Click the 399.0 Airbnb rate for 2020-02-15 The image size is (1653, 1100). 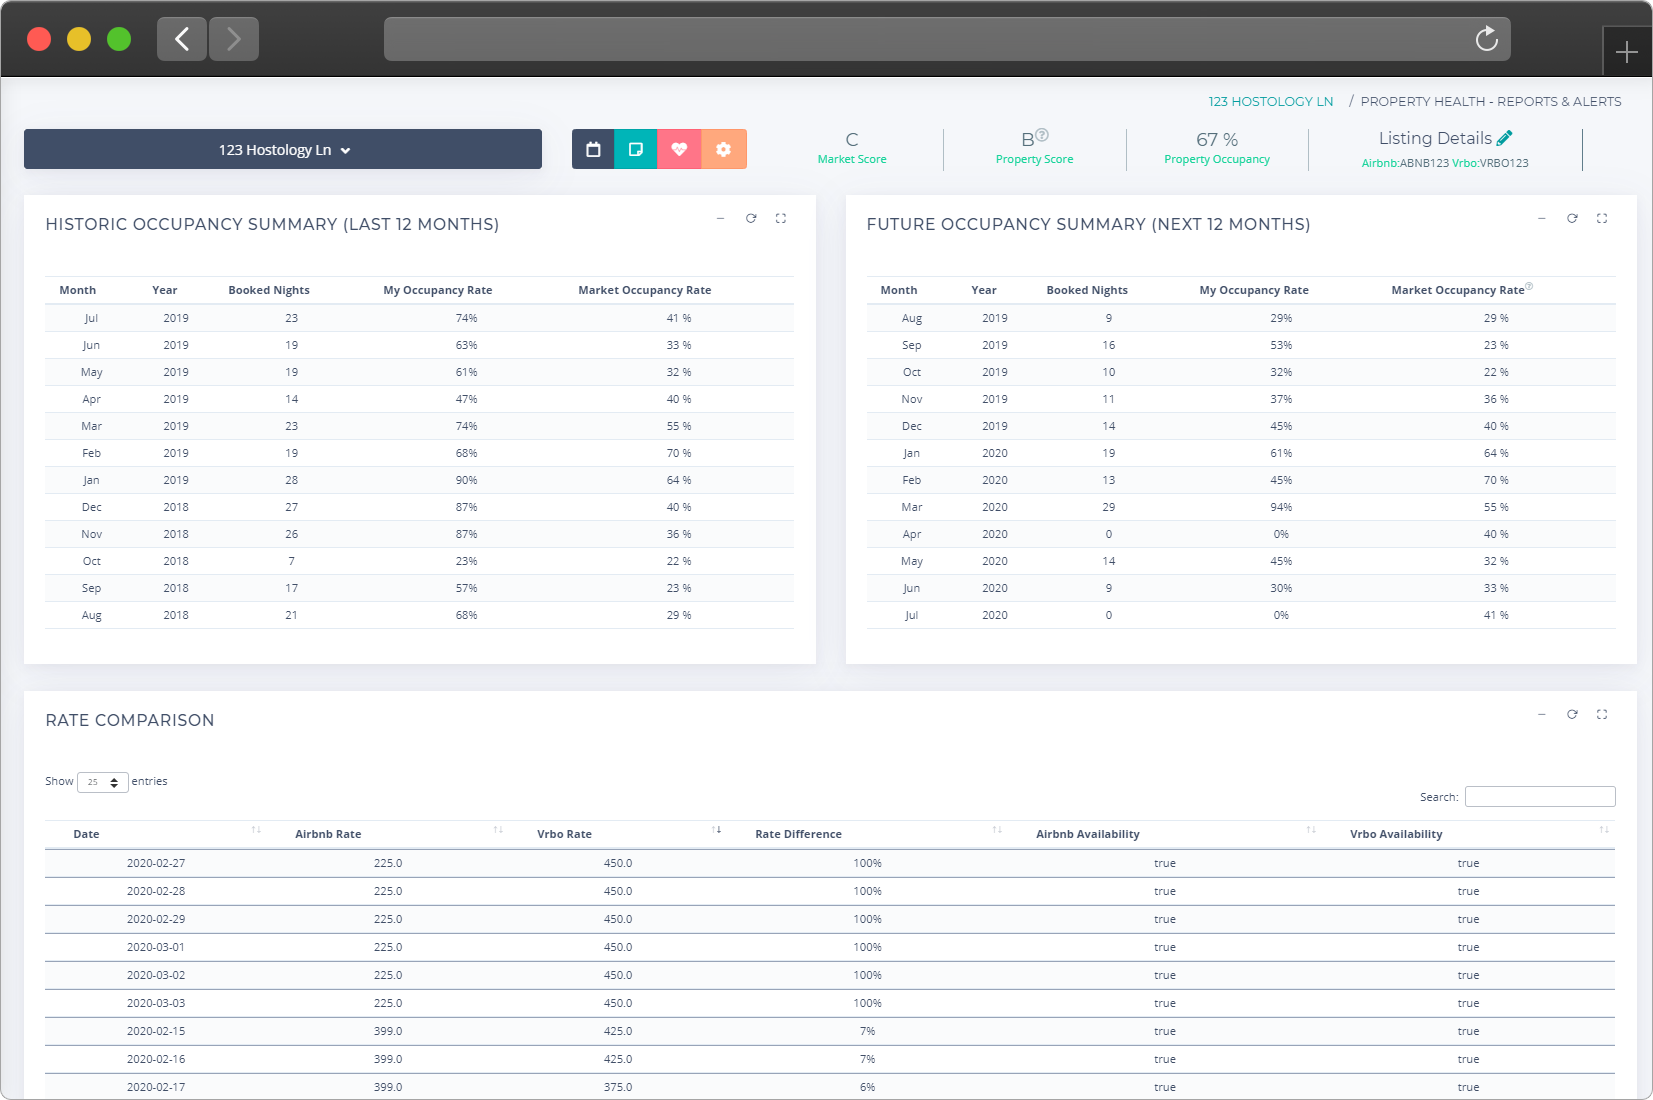click(388, 1031)
